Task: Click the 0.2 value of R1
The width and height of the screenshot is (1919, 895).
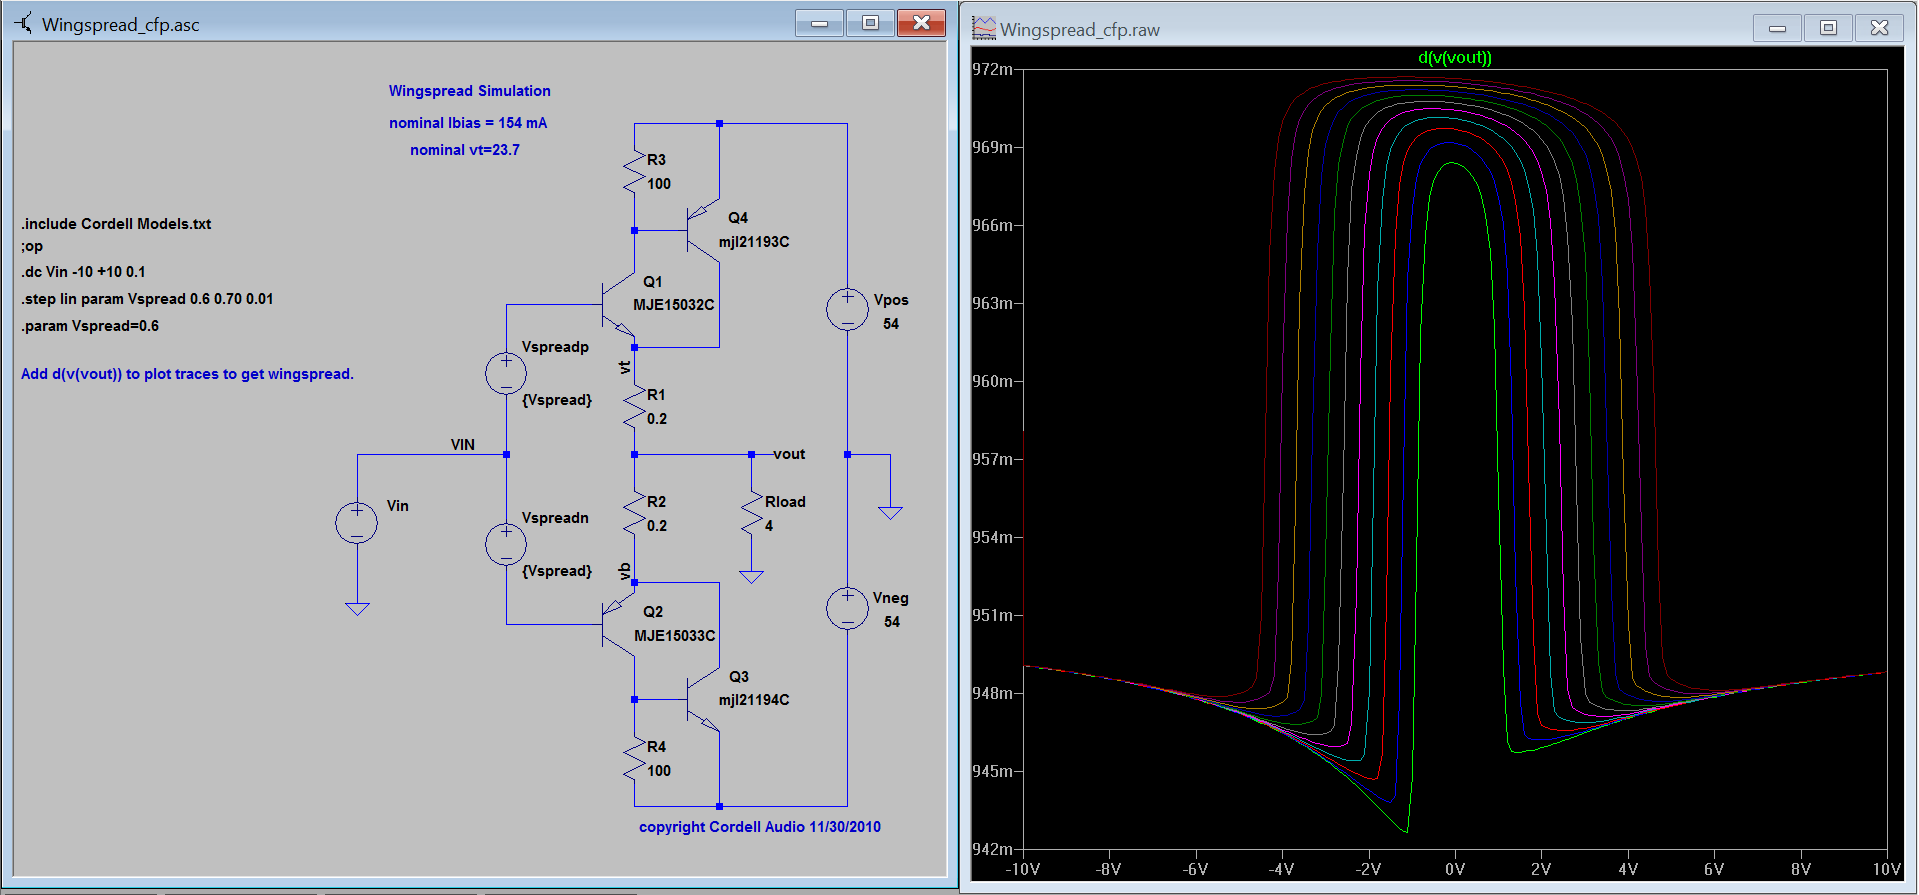Action: click(x=657, y=419)
